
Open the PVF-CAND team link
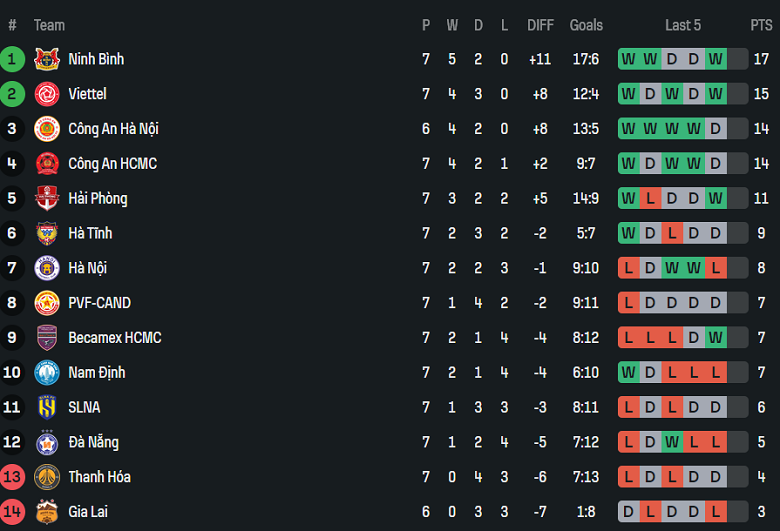(99, 303)
